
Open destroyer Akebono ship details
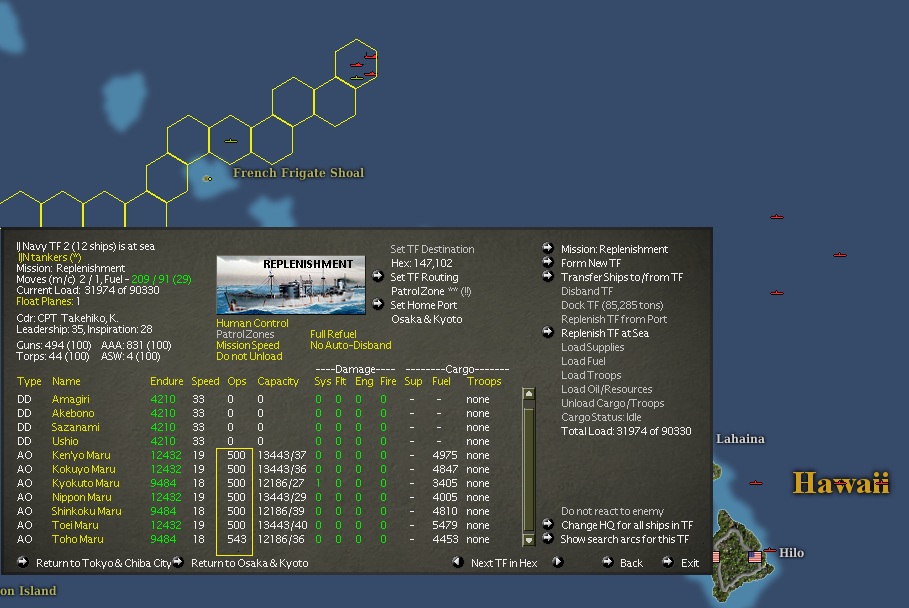[73, 413]
